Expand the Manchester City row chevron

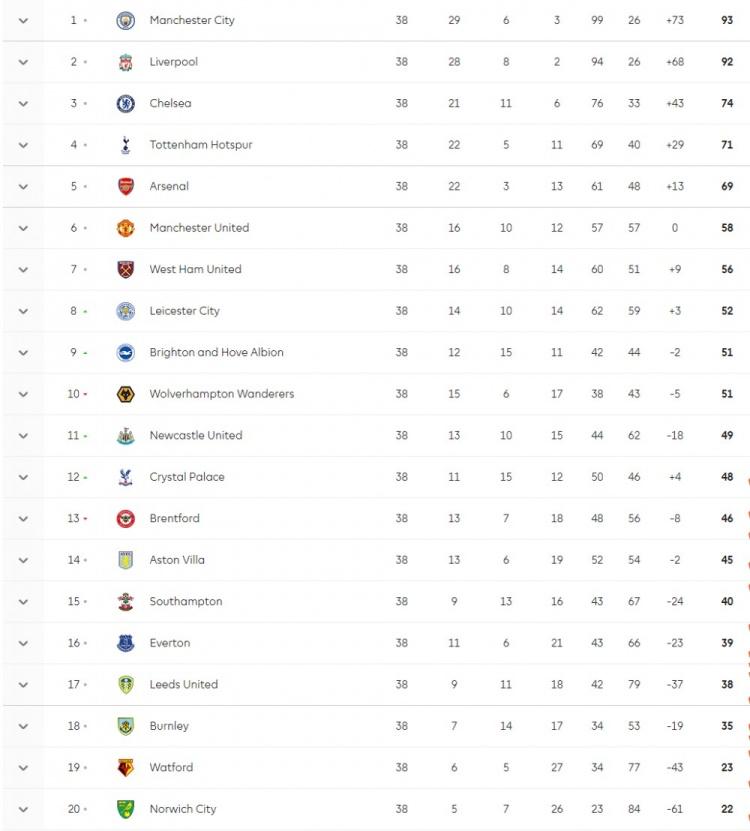23,20
